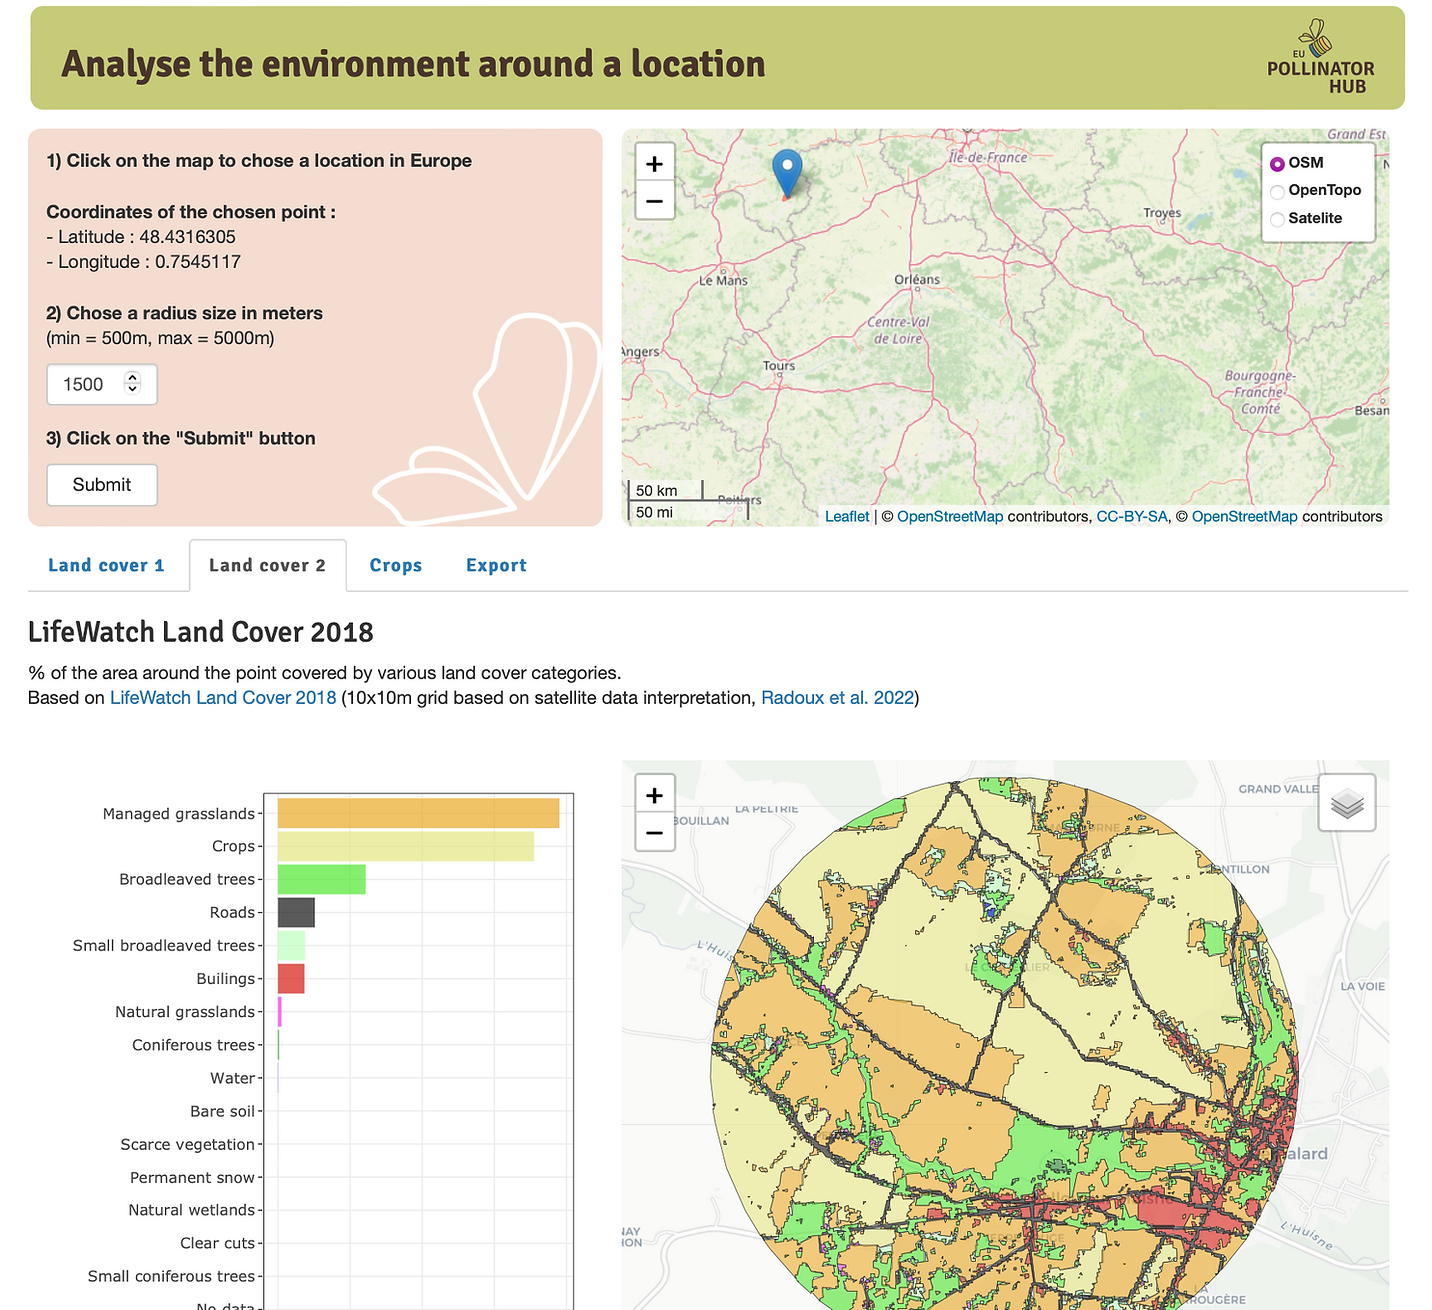Screen dimensions: 1432x1310
Task: Open the Radoux et al. 2022 reference link
Action: [x=838, y=698]
